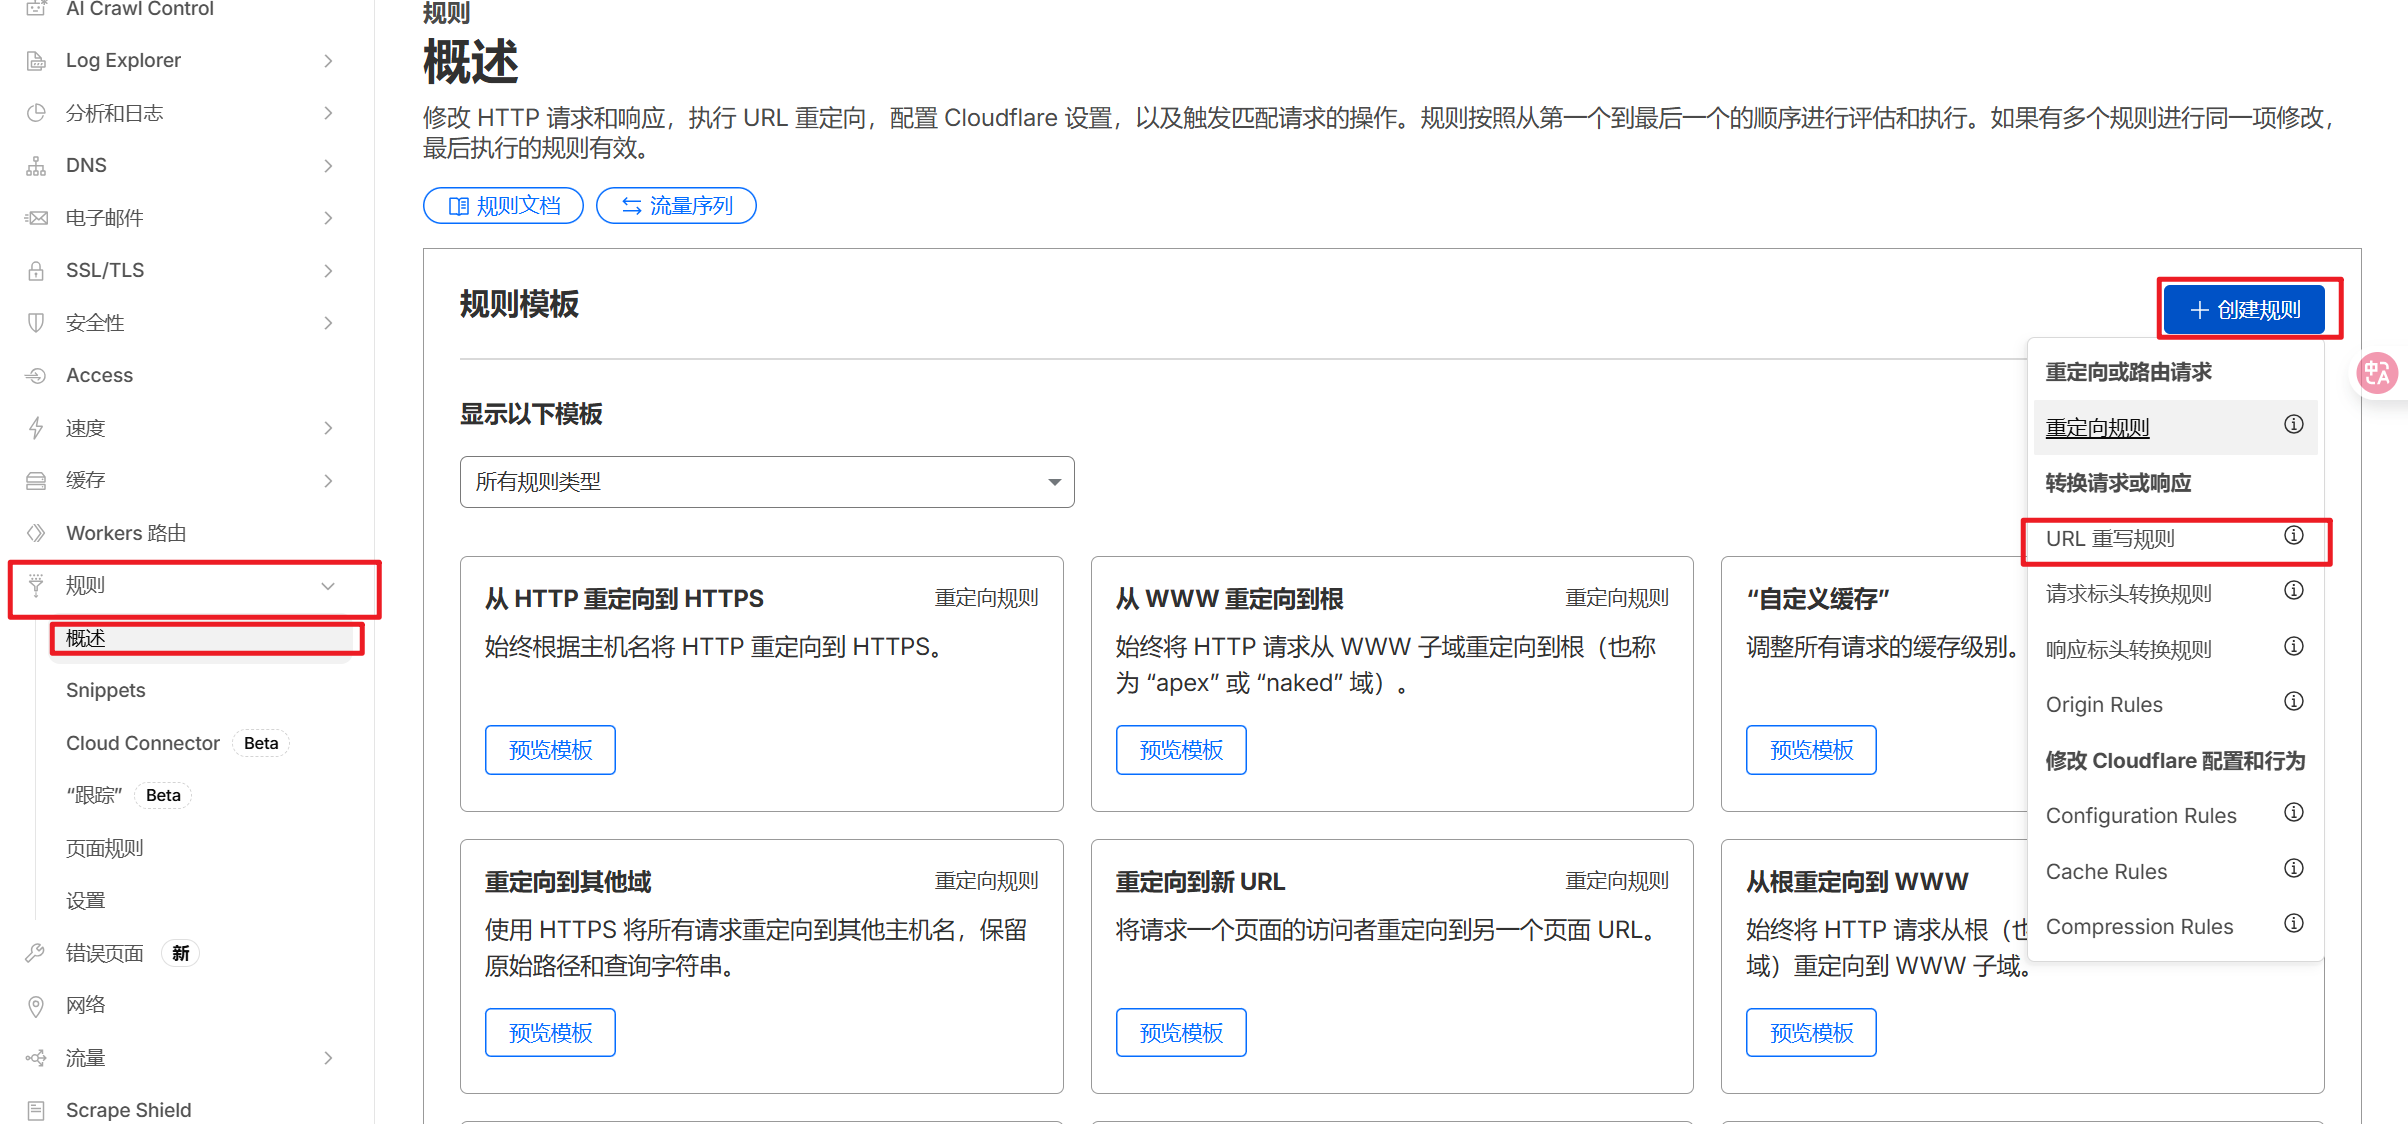Open SSL/TLS via its padlock icon
The width and height of the screenshot is (2408, 1124).
(36, 270)
